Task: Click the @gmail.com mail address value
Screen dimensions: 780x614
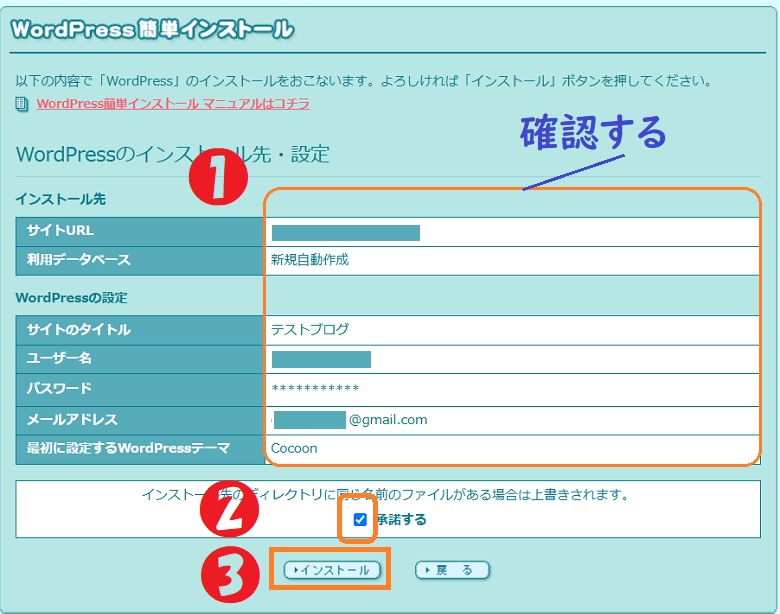Action: click(x=388, y=419)
